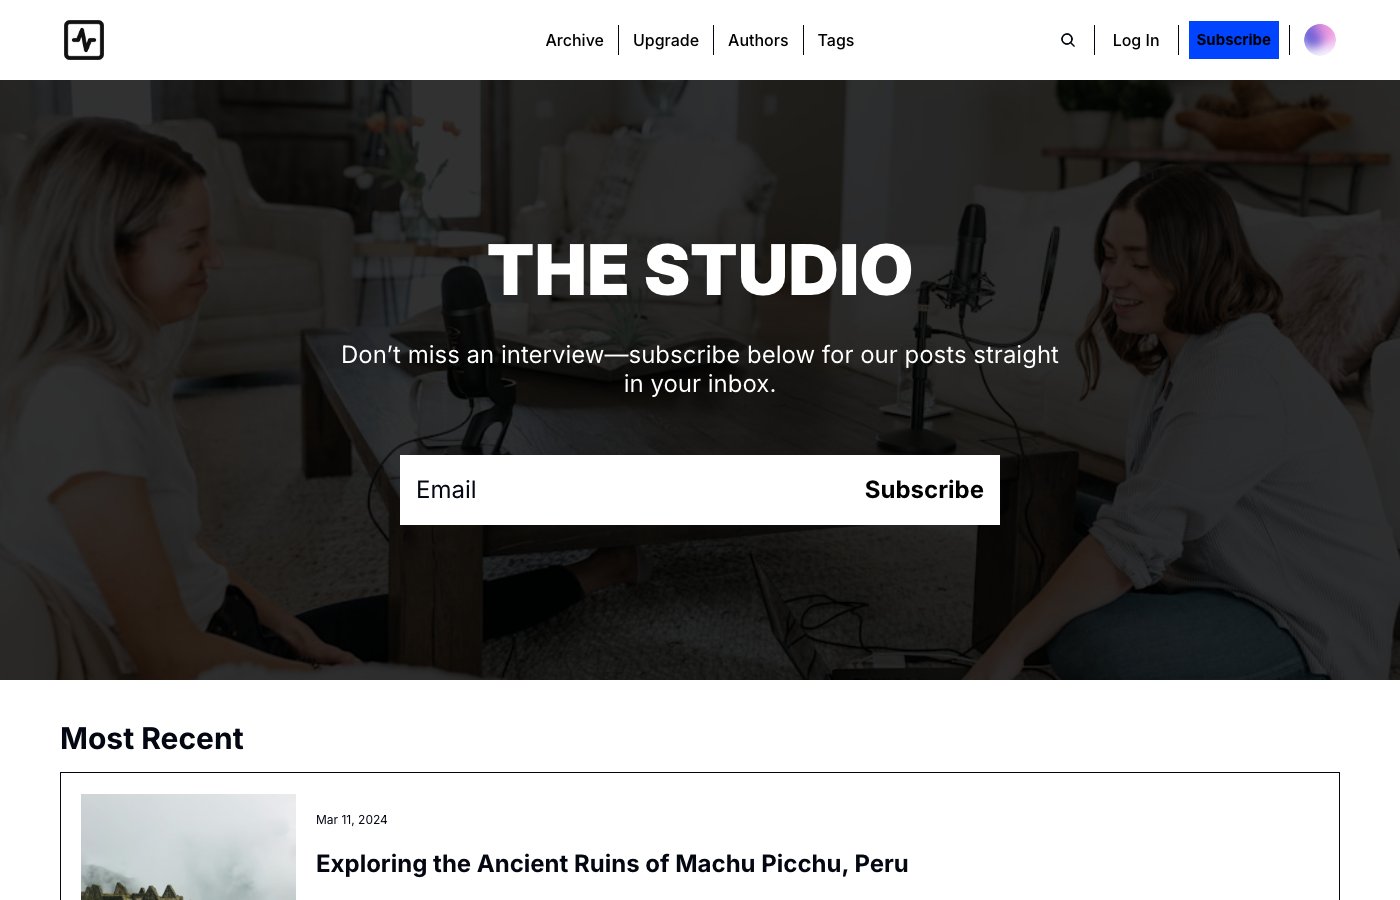The image size is (1400, 900).
Task: Click the blue Subscribe button in header
Action: pyautogui.click(x=1234, y=40)
